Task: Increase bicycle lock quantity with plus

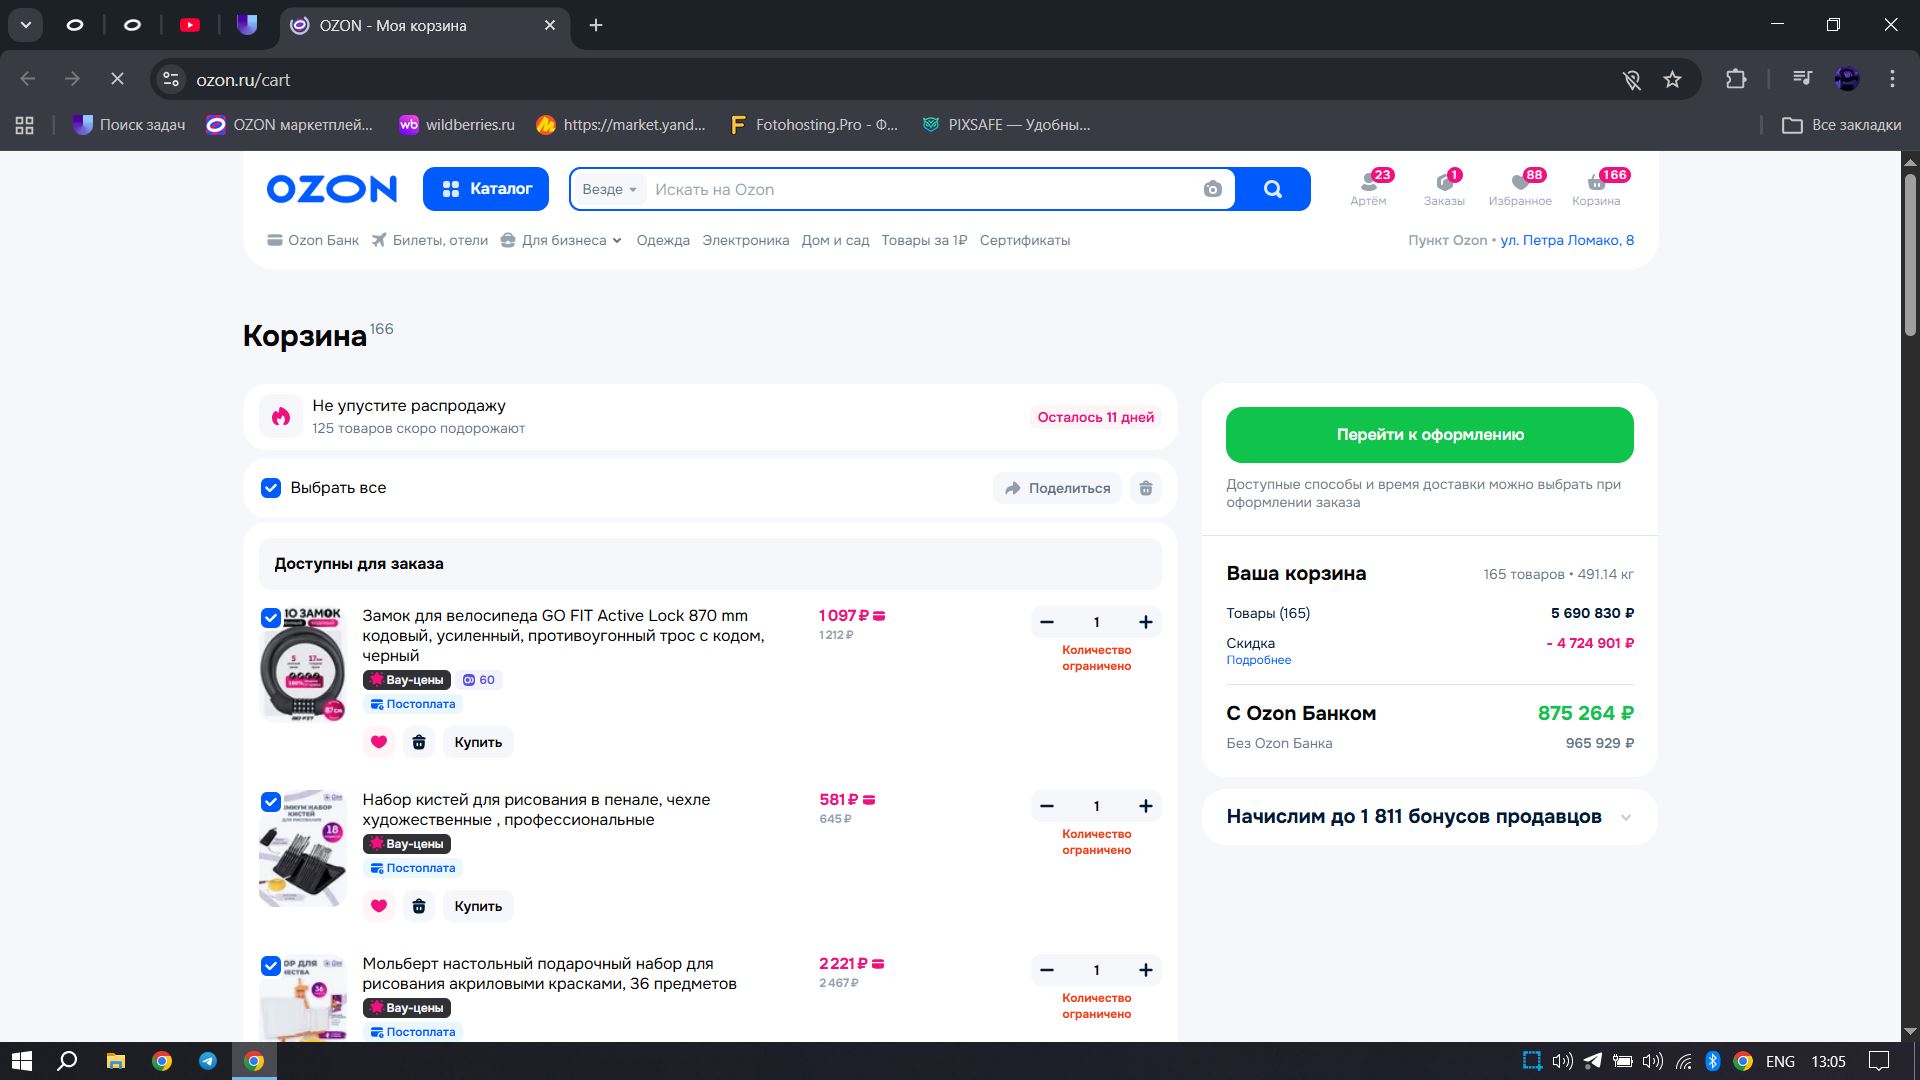Action: pyautogui.click(x=1146, y=622)
